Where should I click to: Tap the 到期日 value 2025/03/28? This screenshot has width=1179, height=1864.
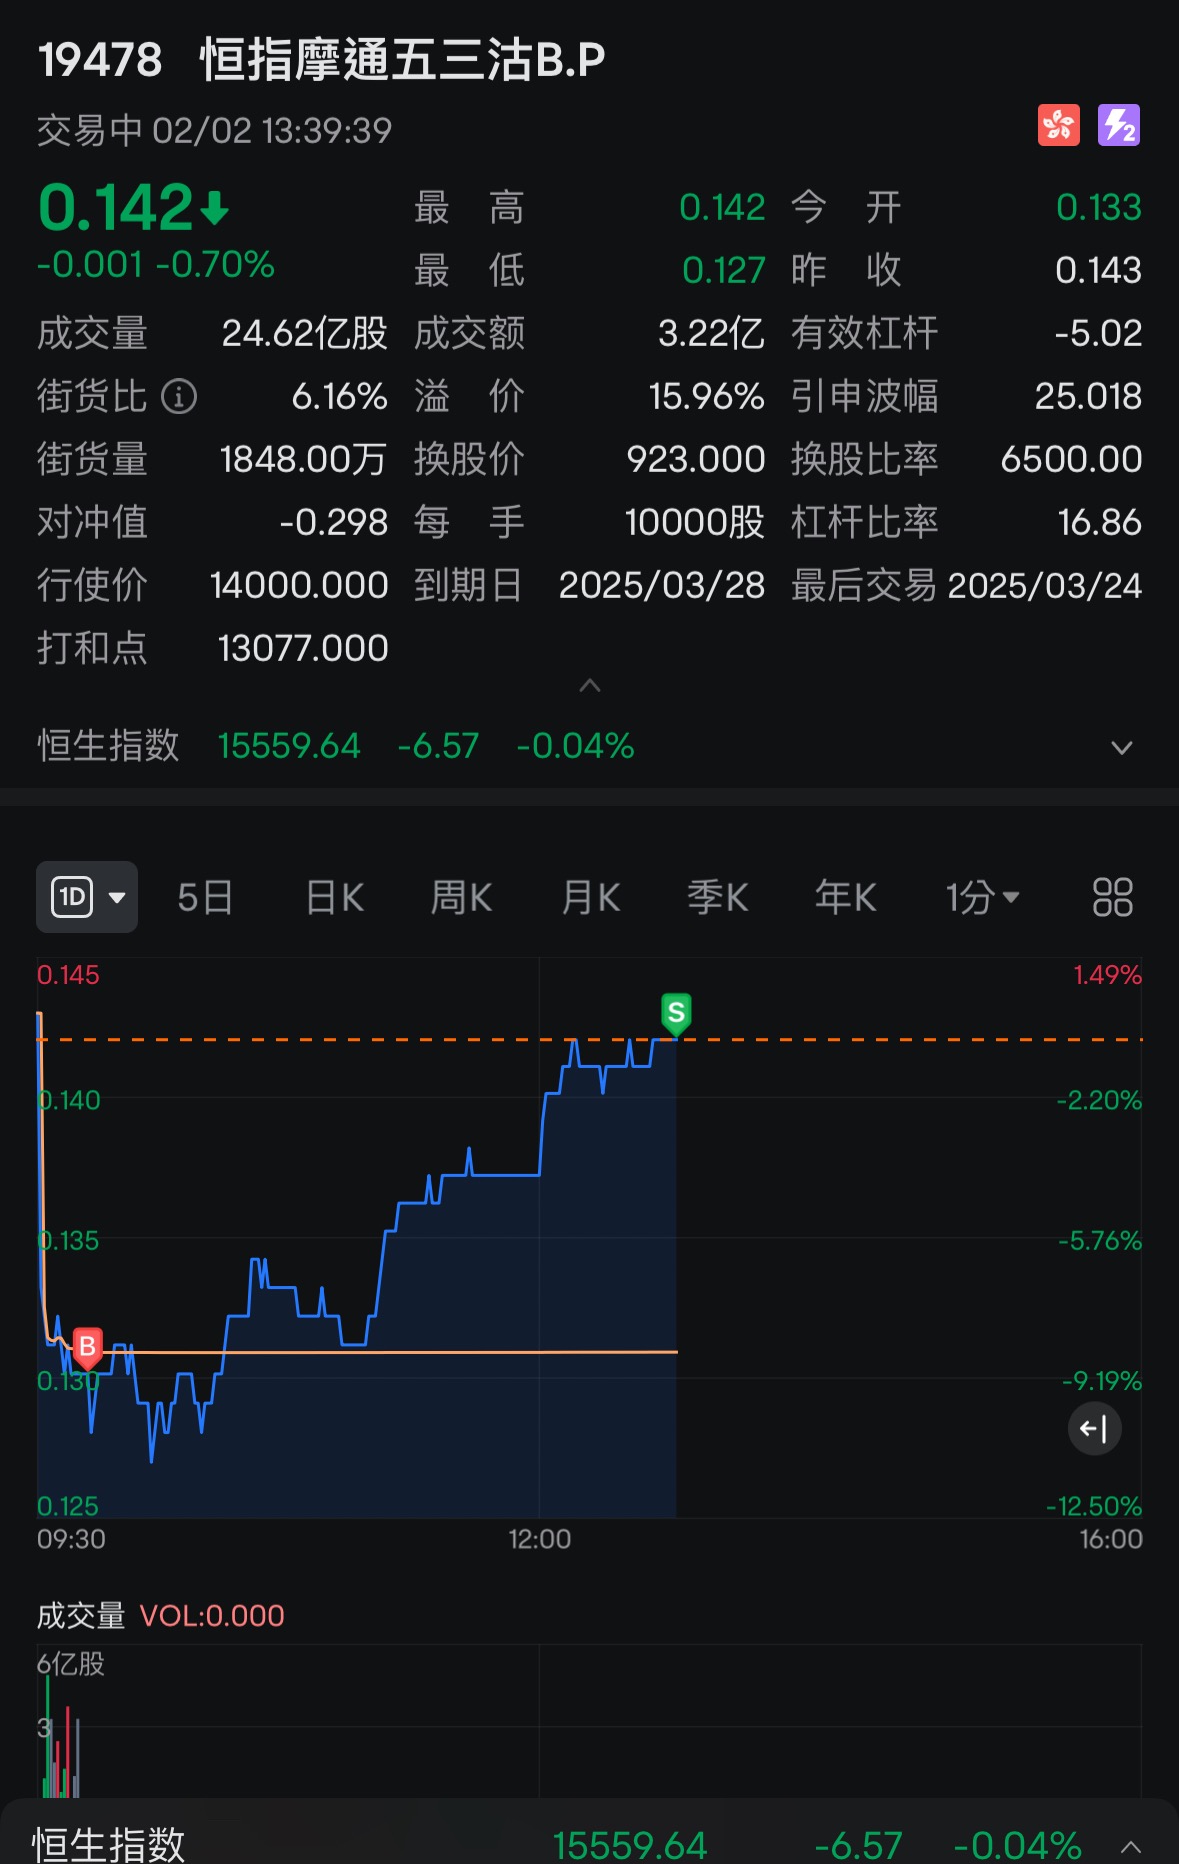[x=662, y=585]
